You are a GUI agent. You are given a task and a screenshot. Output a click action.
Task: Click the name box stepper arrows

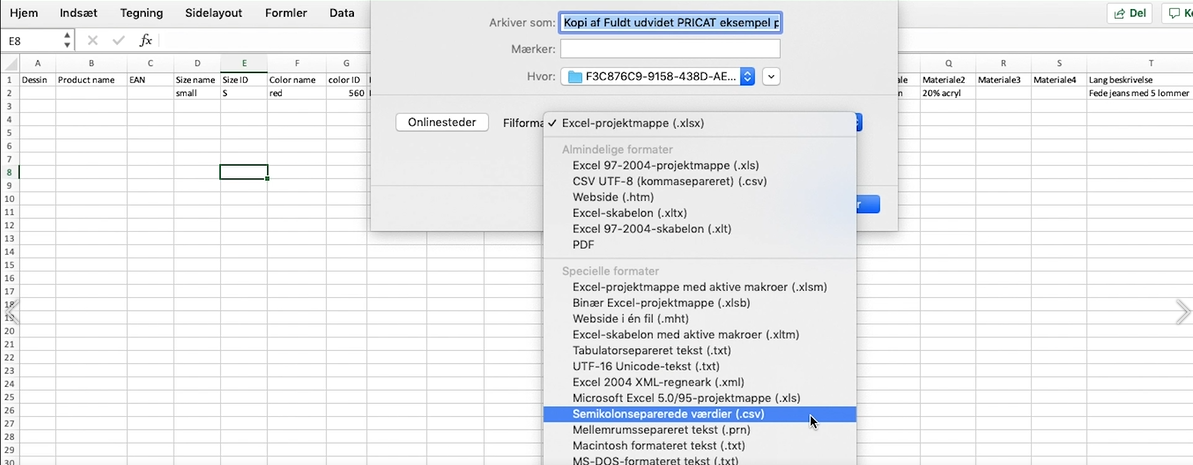pos(67,41)
